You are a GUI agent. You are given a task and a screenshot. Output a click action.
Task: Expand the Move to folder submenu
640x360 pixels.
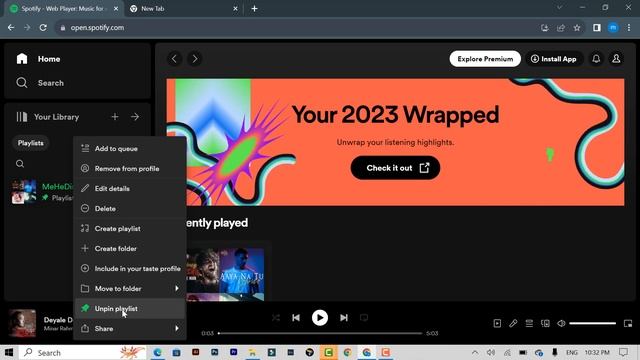tap(129, 289)
